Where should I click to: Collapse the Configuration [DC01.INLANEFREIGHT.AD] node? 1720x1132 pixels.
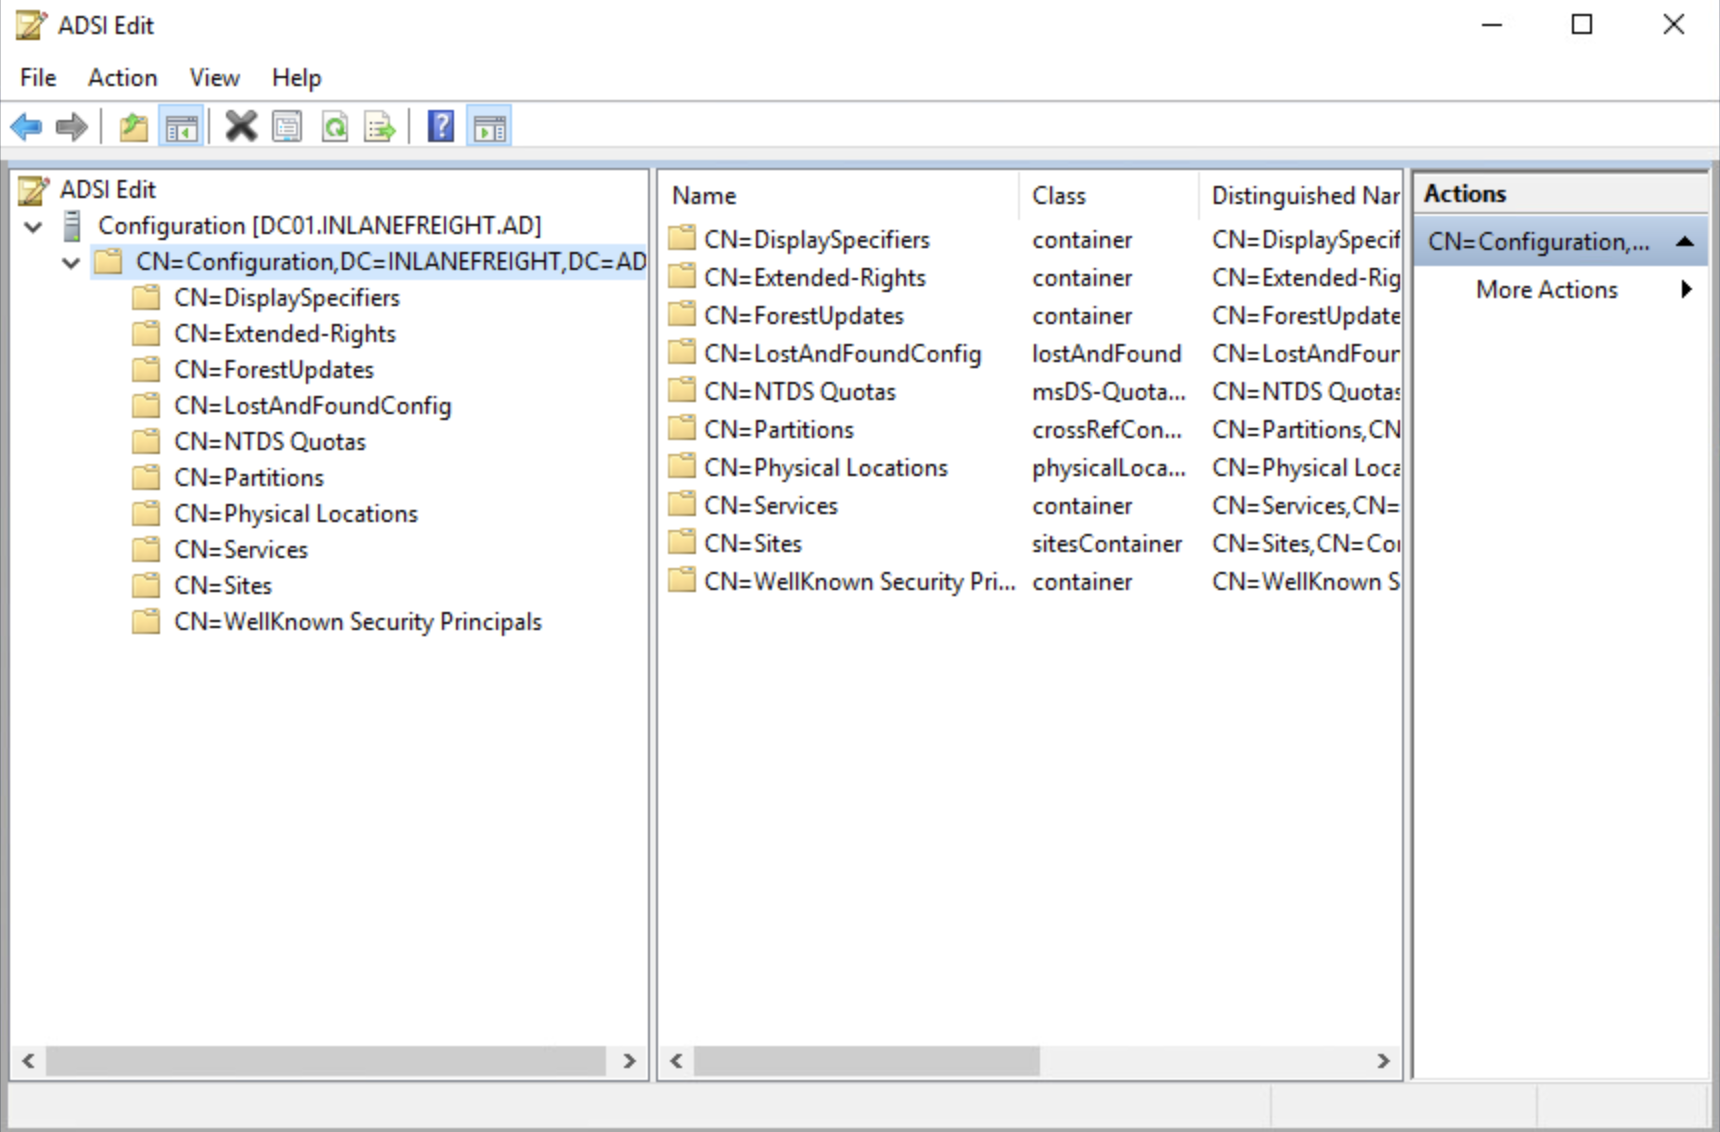pyautogui.click(x=33, y=227)
